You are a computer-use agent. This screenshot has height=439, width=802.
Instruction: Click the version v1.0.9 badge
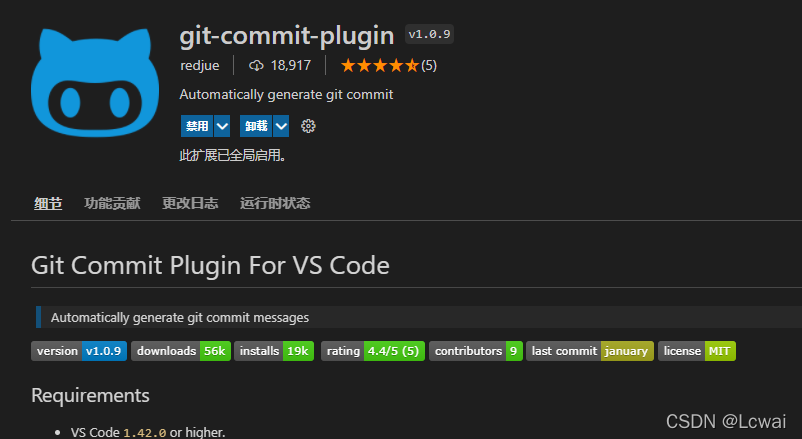[79, 351]
